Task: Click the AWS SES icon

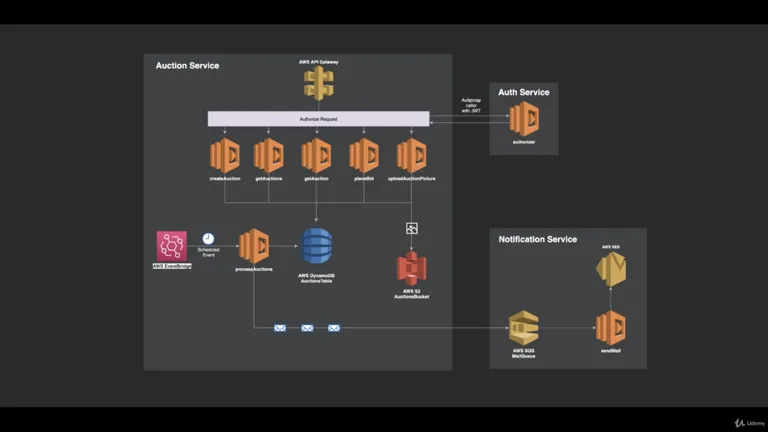Action: [x=611, y=269]
